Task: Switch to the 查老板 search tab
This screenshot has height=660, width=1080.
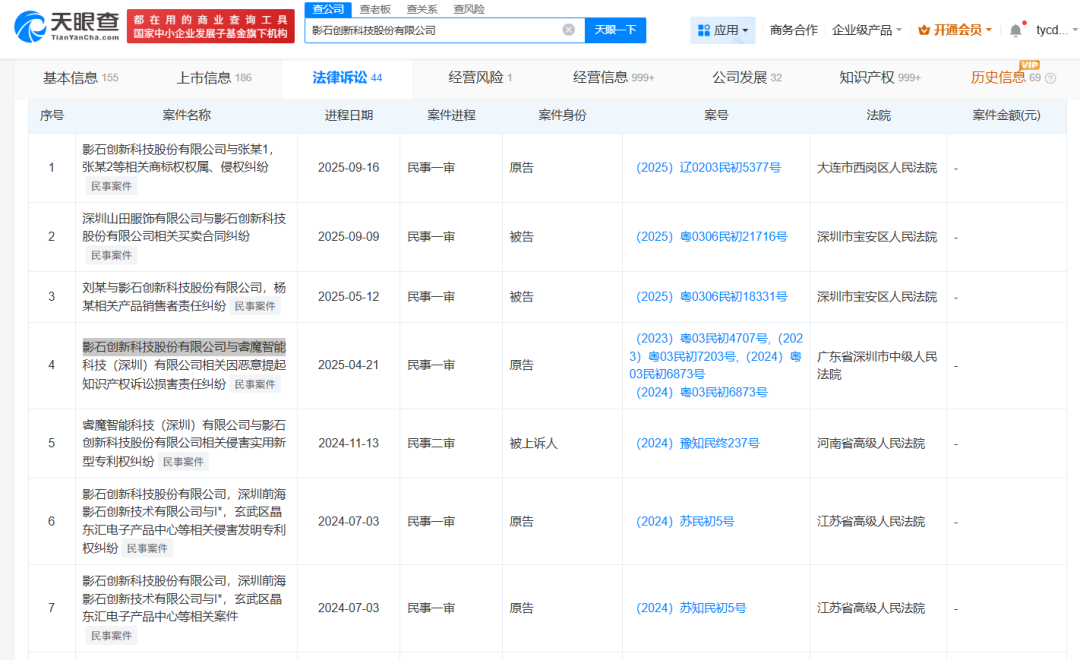Action: [x=375, y=9]
